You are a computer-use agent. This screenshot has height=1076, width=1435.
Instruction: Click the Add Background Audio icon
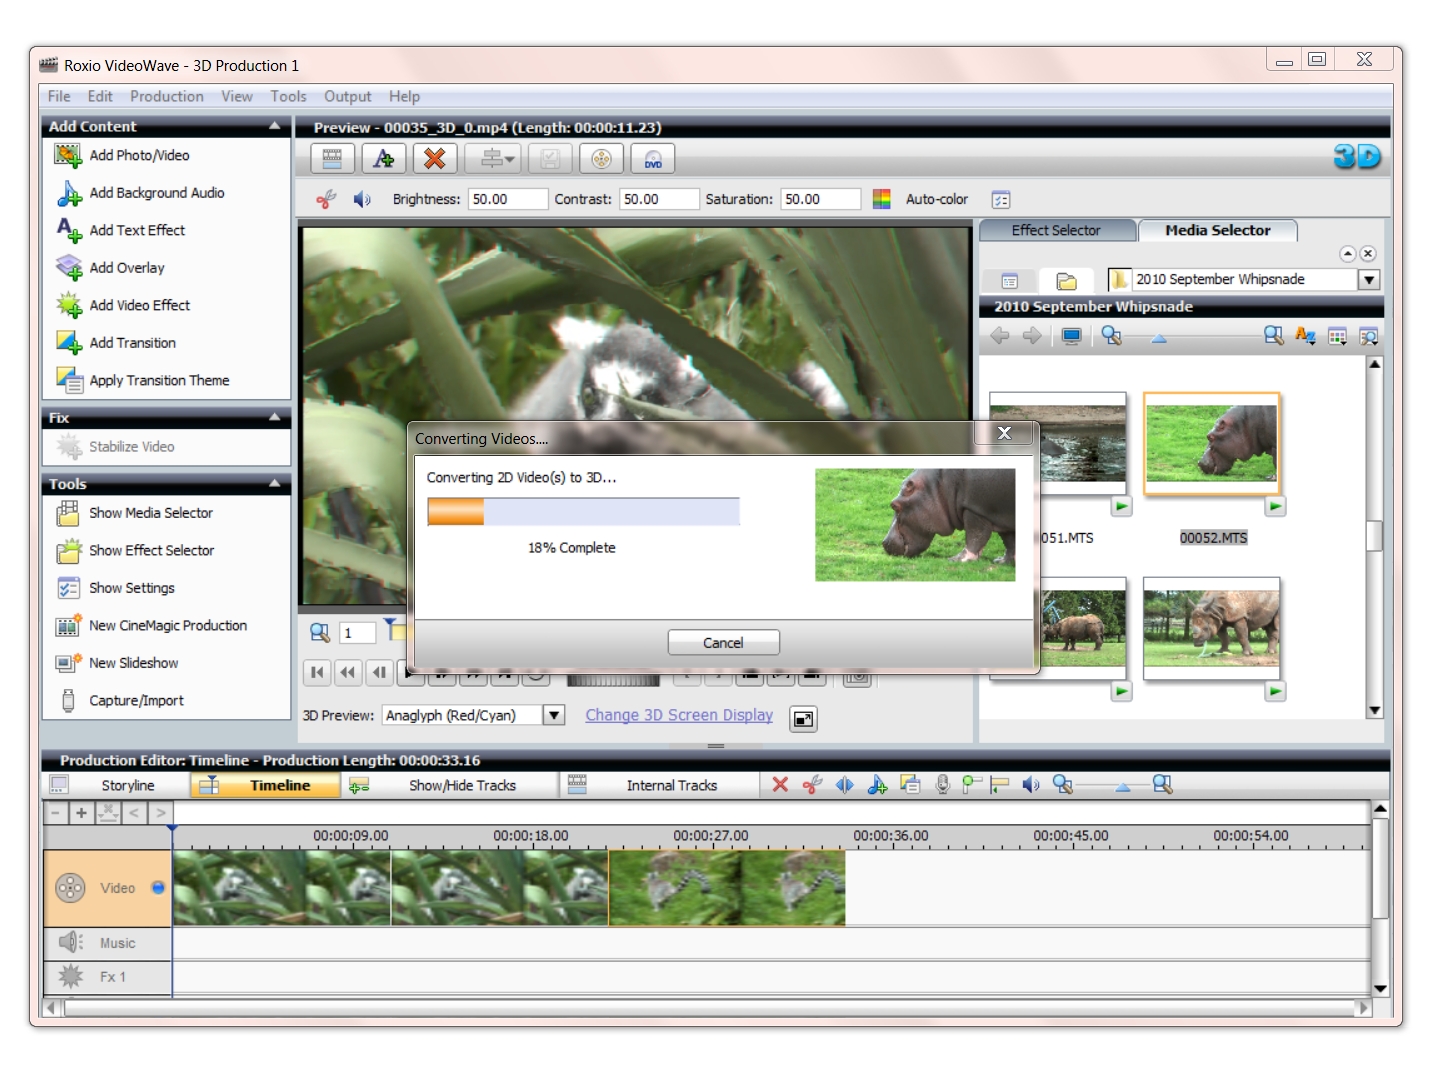[x=68, y=193]
